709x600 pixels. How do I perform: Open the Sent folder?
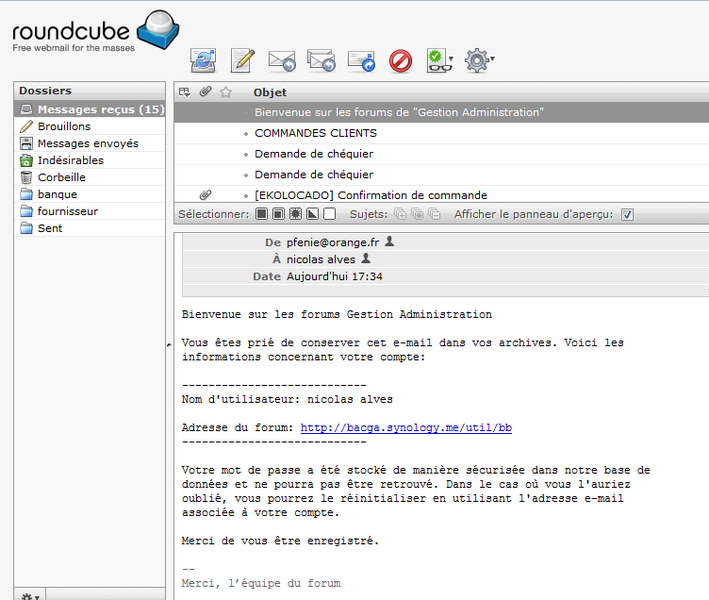[x=90, y=228]
